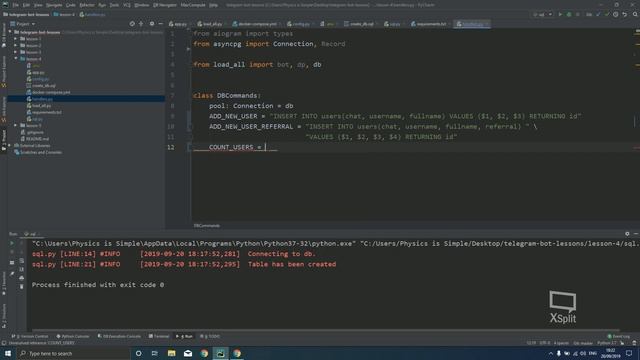Switch to the requirements.txt editor tab

point(428,24)
